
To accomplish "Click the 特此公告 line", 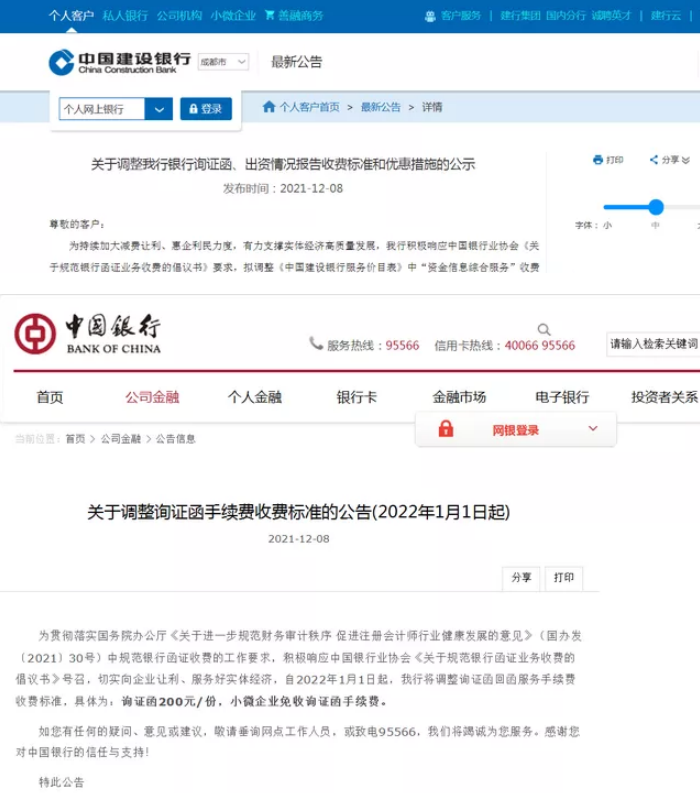I will [61, 782].
